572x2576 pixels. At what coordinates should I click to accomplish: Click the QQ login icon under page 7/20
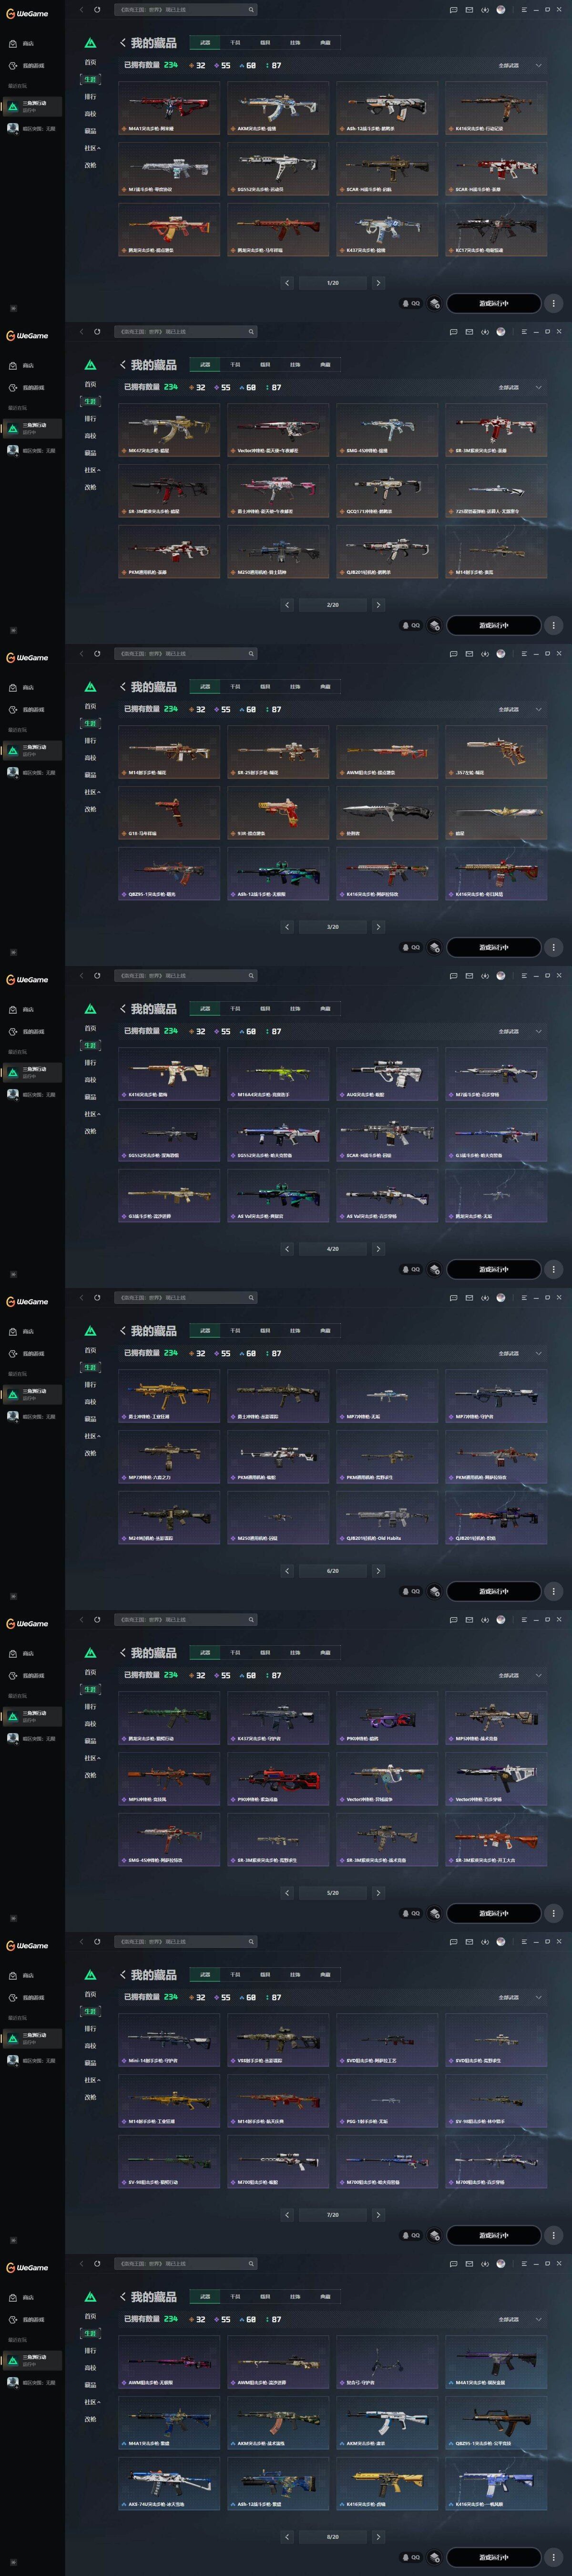[x=411, y=2235]
